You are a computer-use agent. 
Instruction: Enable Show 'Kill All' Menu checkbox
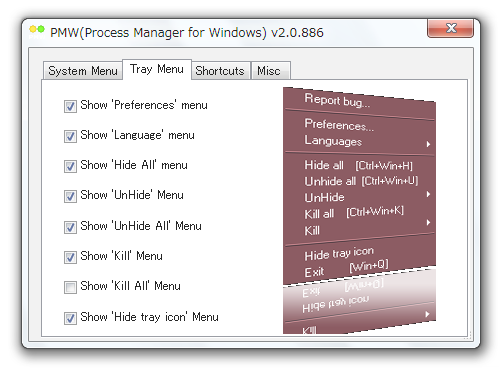coord(70,287)
